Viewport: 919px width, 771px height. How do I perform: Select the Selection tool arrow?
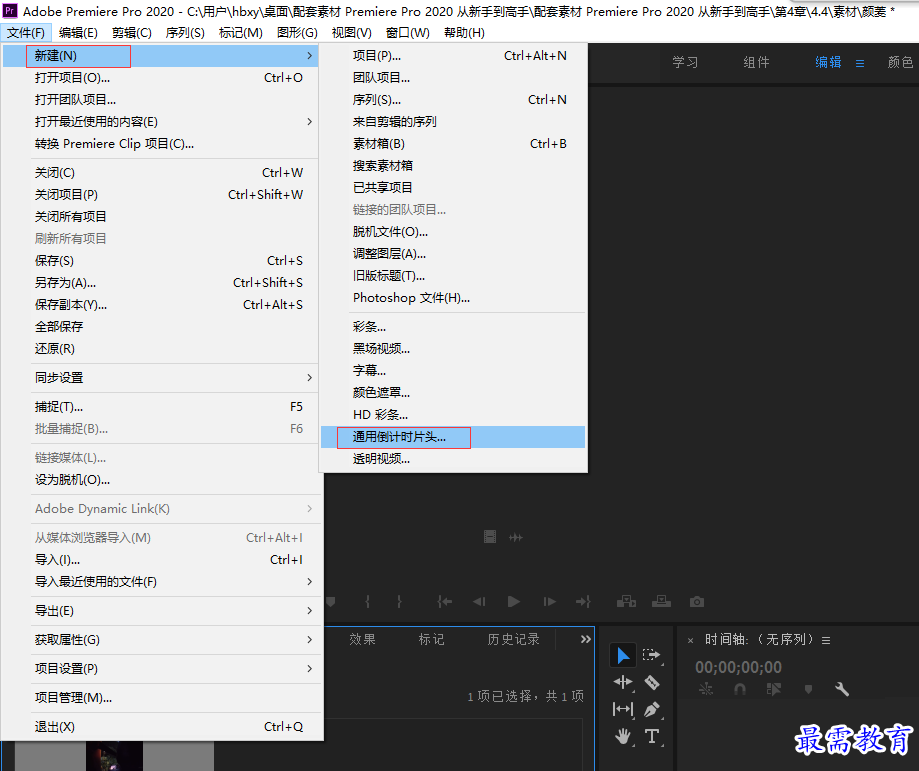[623, 655]
